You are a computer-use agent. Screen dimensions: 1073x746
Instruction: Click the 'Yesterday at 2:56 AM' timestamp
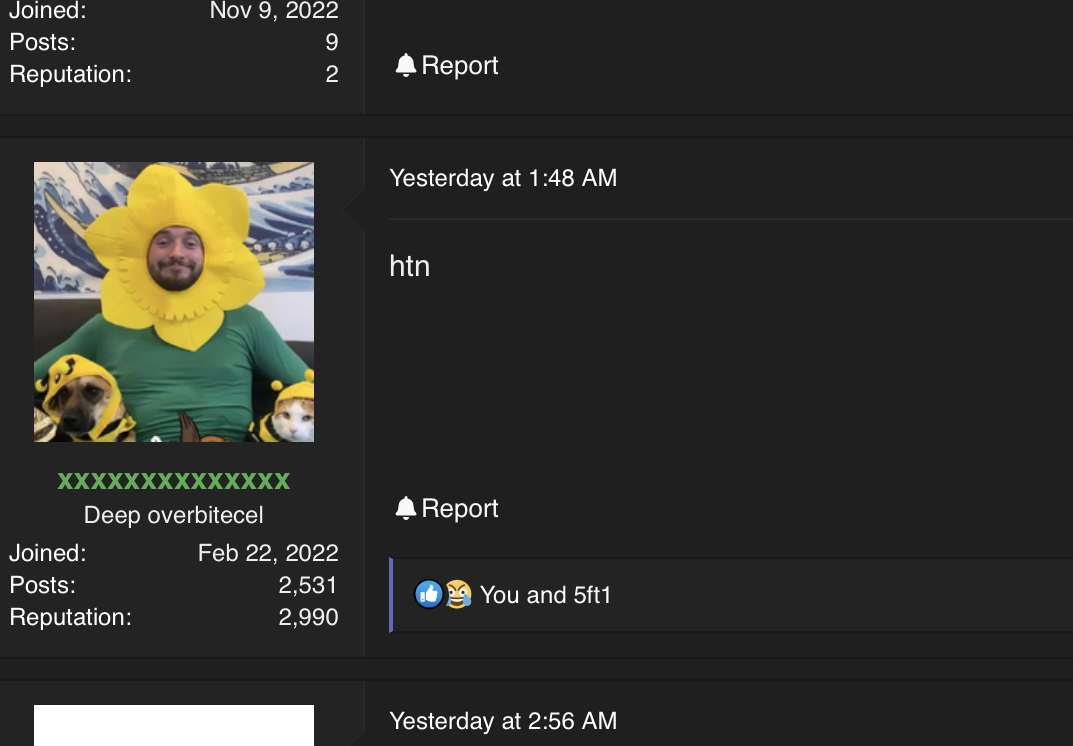click(503, 721)
